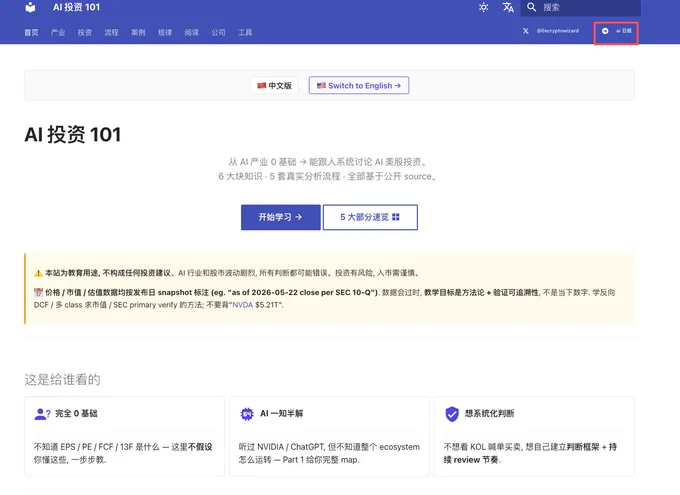The image size is (680, 495).
Task: Click the 这是给谁看的 section heading
Action: [62, 380]
